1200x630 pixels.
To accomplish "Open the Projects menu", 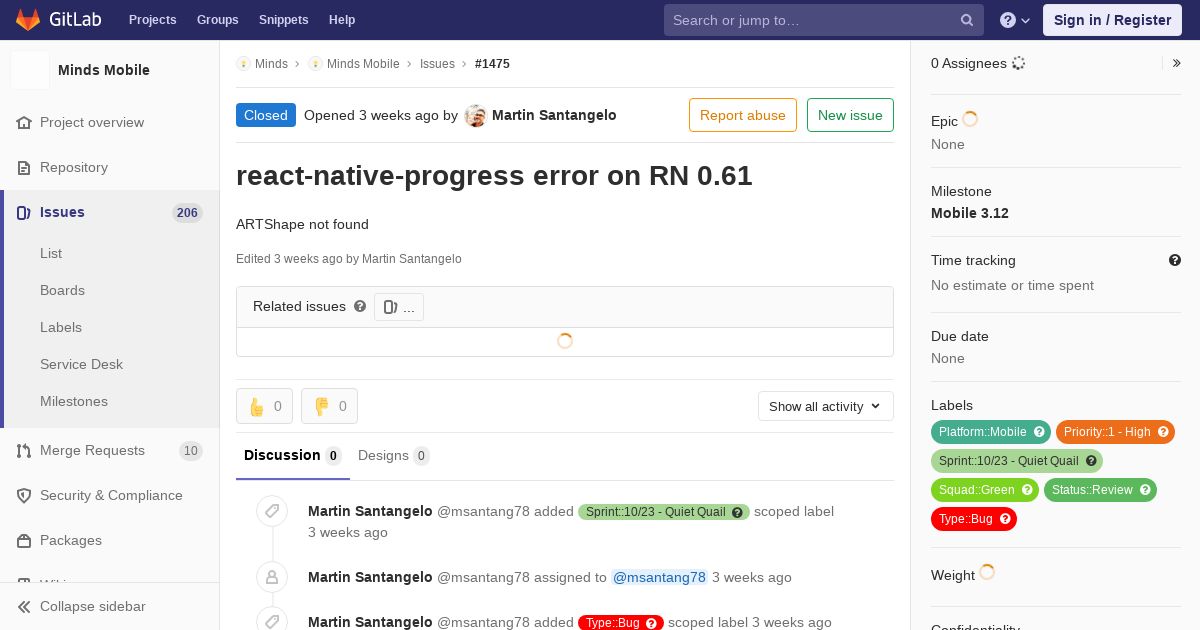I will point(152,20).
